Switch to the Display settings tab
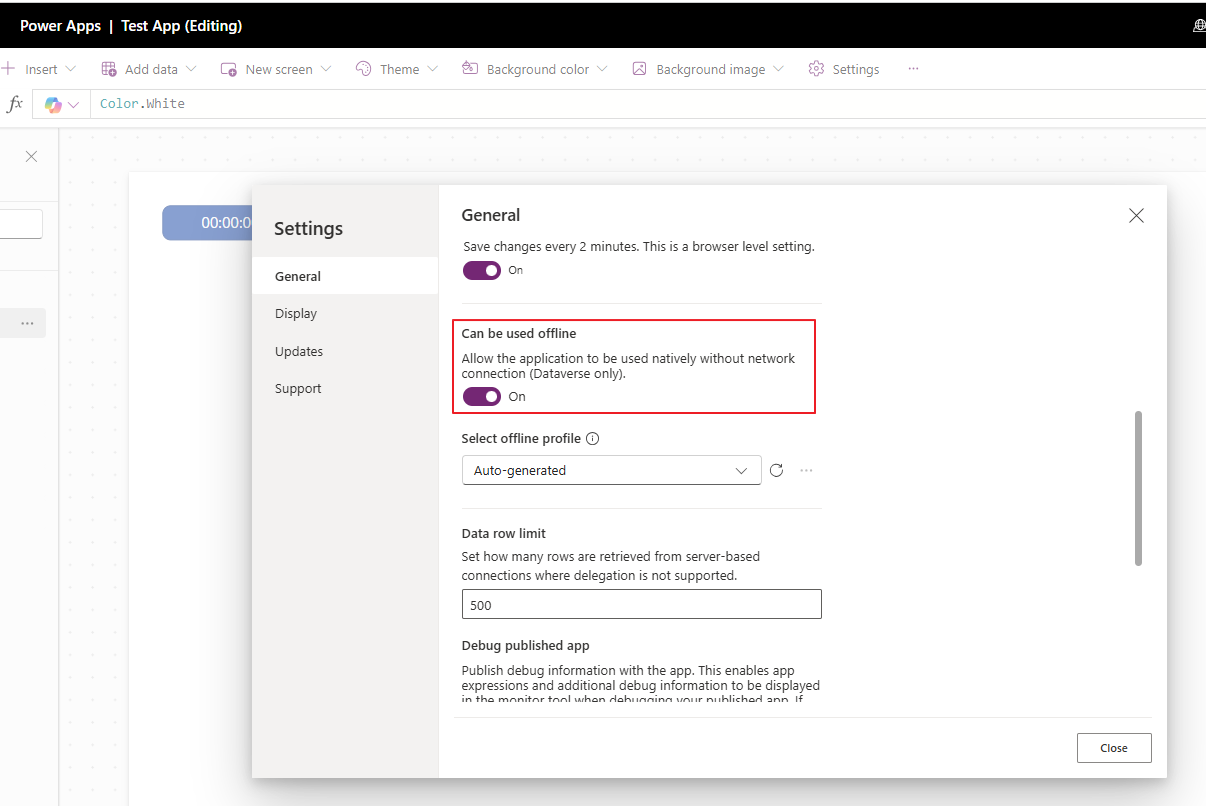This screenshot has height=806, width=1206. pyautogui.click(x=295, y=313)
